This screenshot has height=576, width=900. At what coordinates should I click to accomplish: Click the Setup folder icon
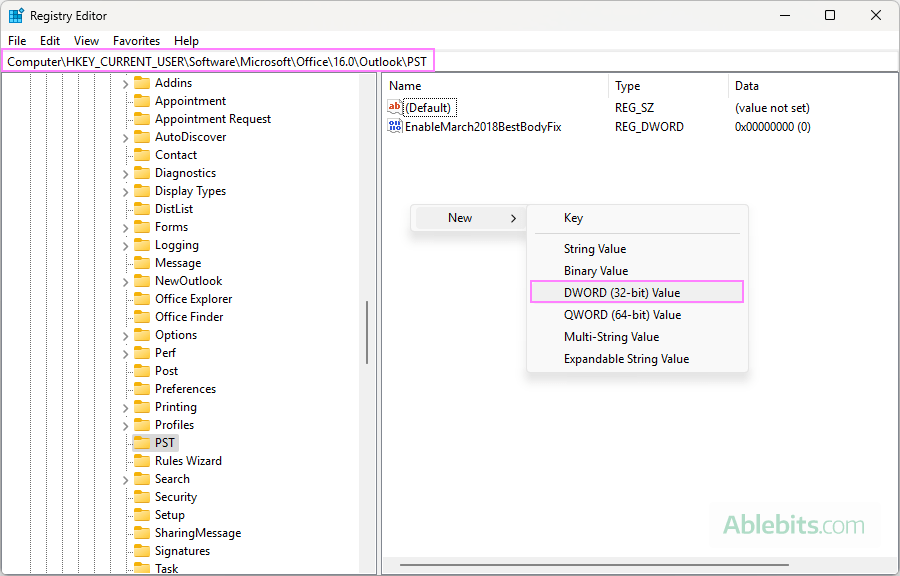pyautogui.click(x=142, y=515)
